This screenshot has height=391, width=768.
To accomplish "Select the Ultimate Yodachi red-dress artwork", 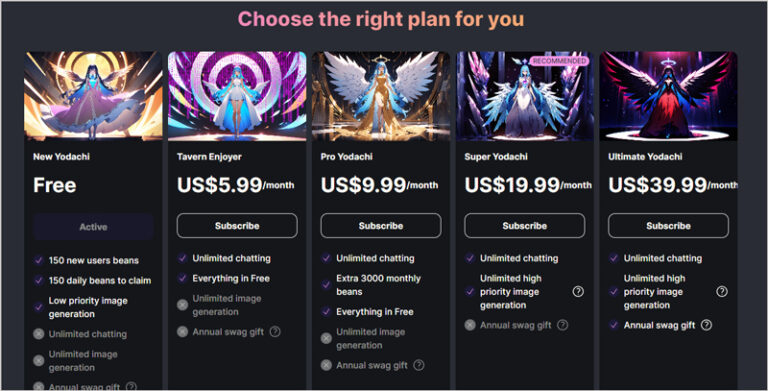I will [668, 96].
